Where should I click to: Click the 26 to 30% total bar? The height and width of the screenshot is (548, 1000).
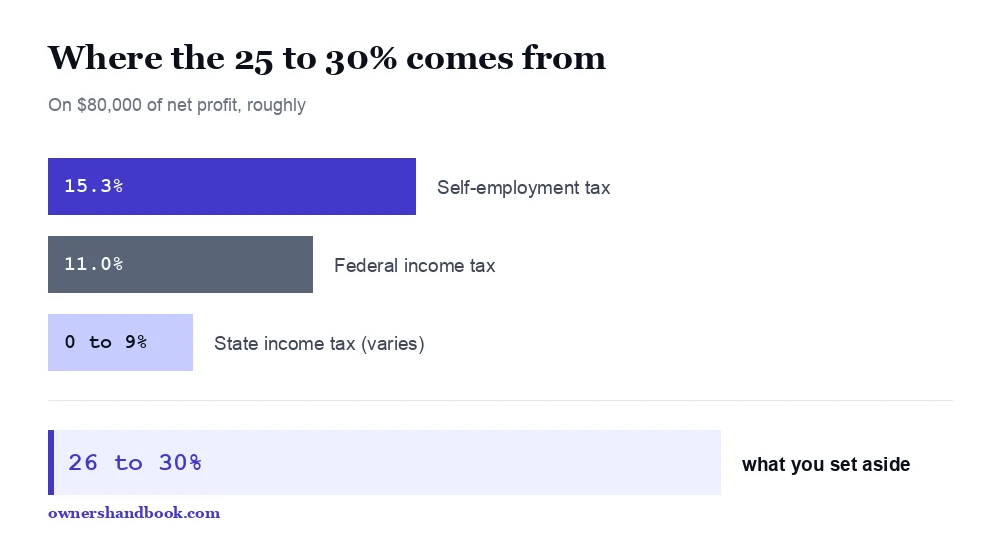pyautogui.click(x=385, y=463)
